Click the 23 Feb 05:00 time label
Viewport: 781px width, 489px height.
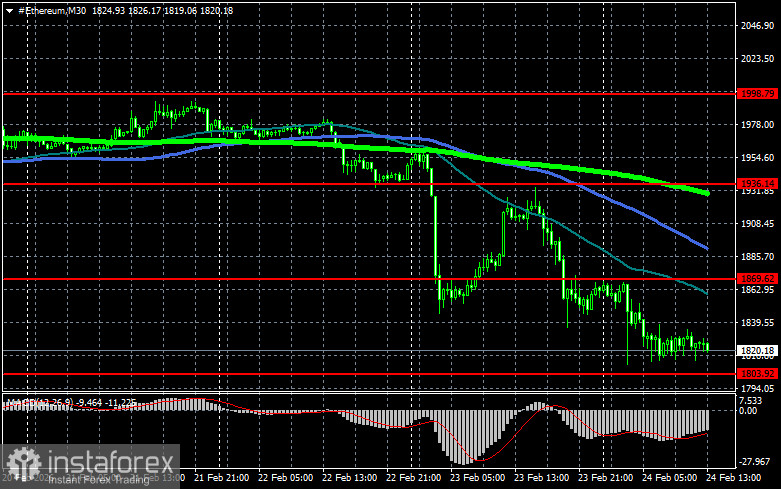click(477, 478)
